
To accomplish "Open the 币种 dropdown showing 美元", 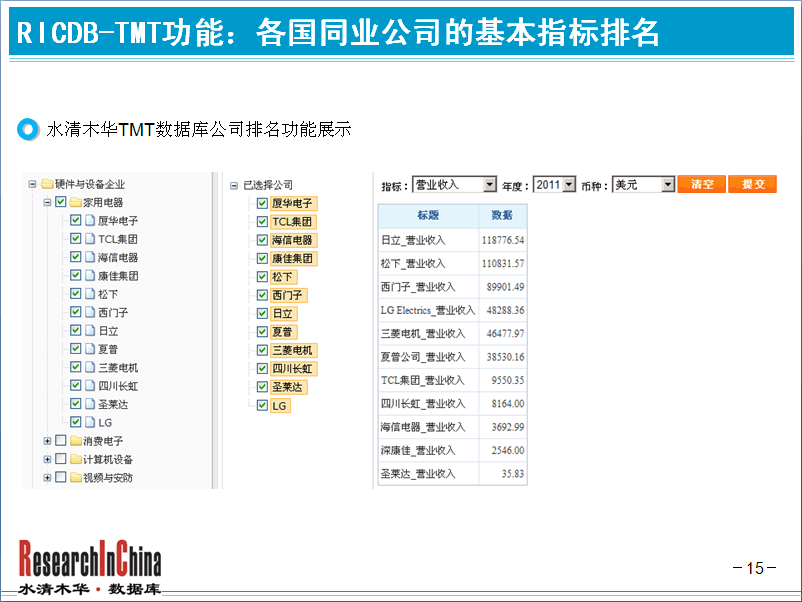I will coord(643,185).
